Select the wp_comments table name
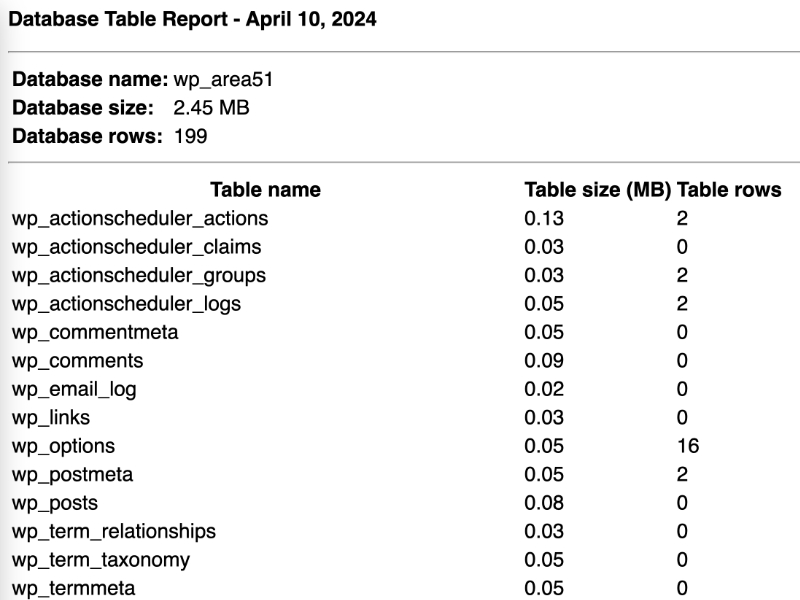This screenshot has width=800, height=600. click(77, 360)
